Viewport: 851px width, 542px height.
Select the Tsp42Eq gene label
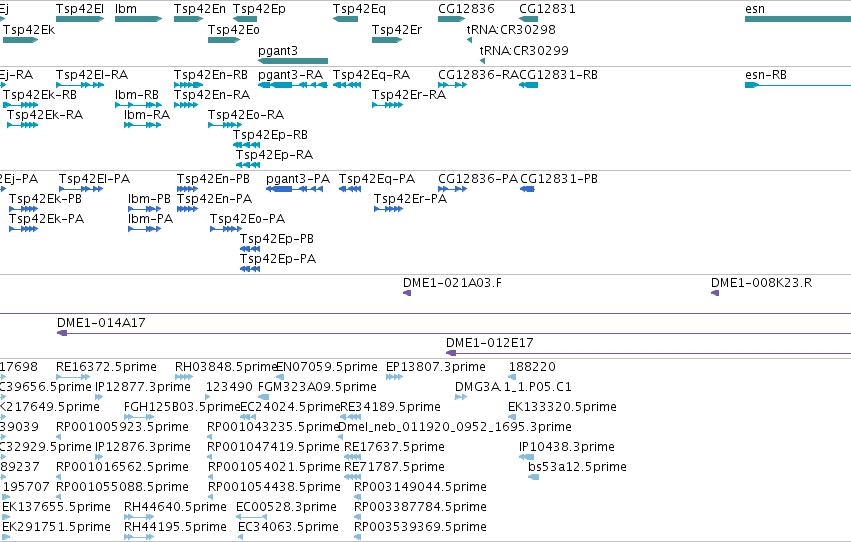359,9
